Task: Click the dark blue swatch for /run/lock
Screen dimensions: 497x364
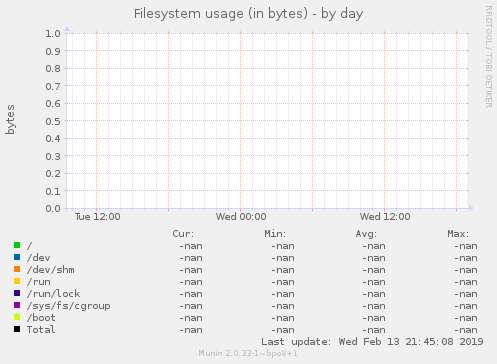Action: tap(17, 293)
